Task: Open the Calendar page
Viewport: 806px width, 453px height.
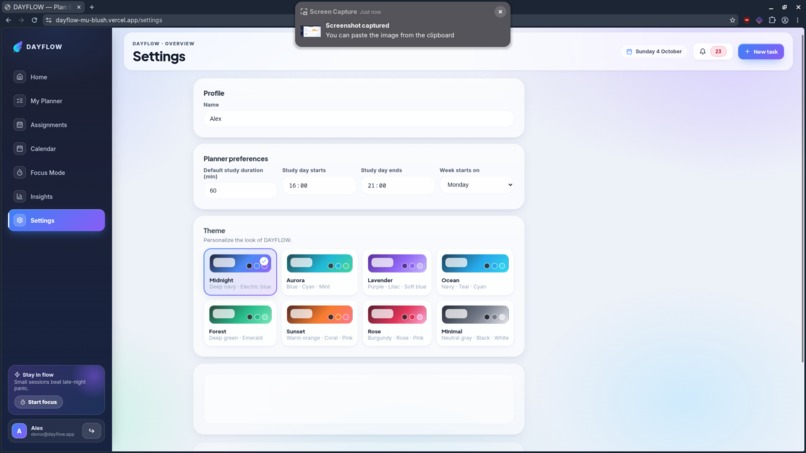Action: click(x=56, y=149)
